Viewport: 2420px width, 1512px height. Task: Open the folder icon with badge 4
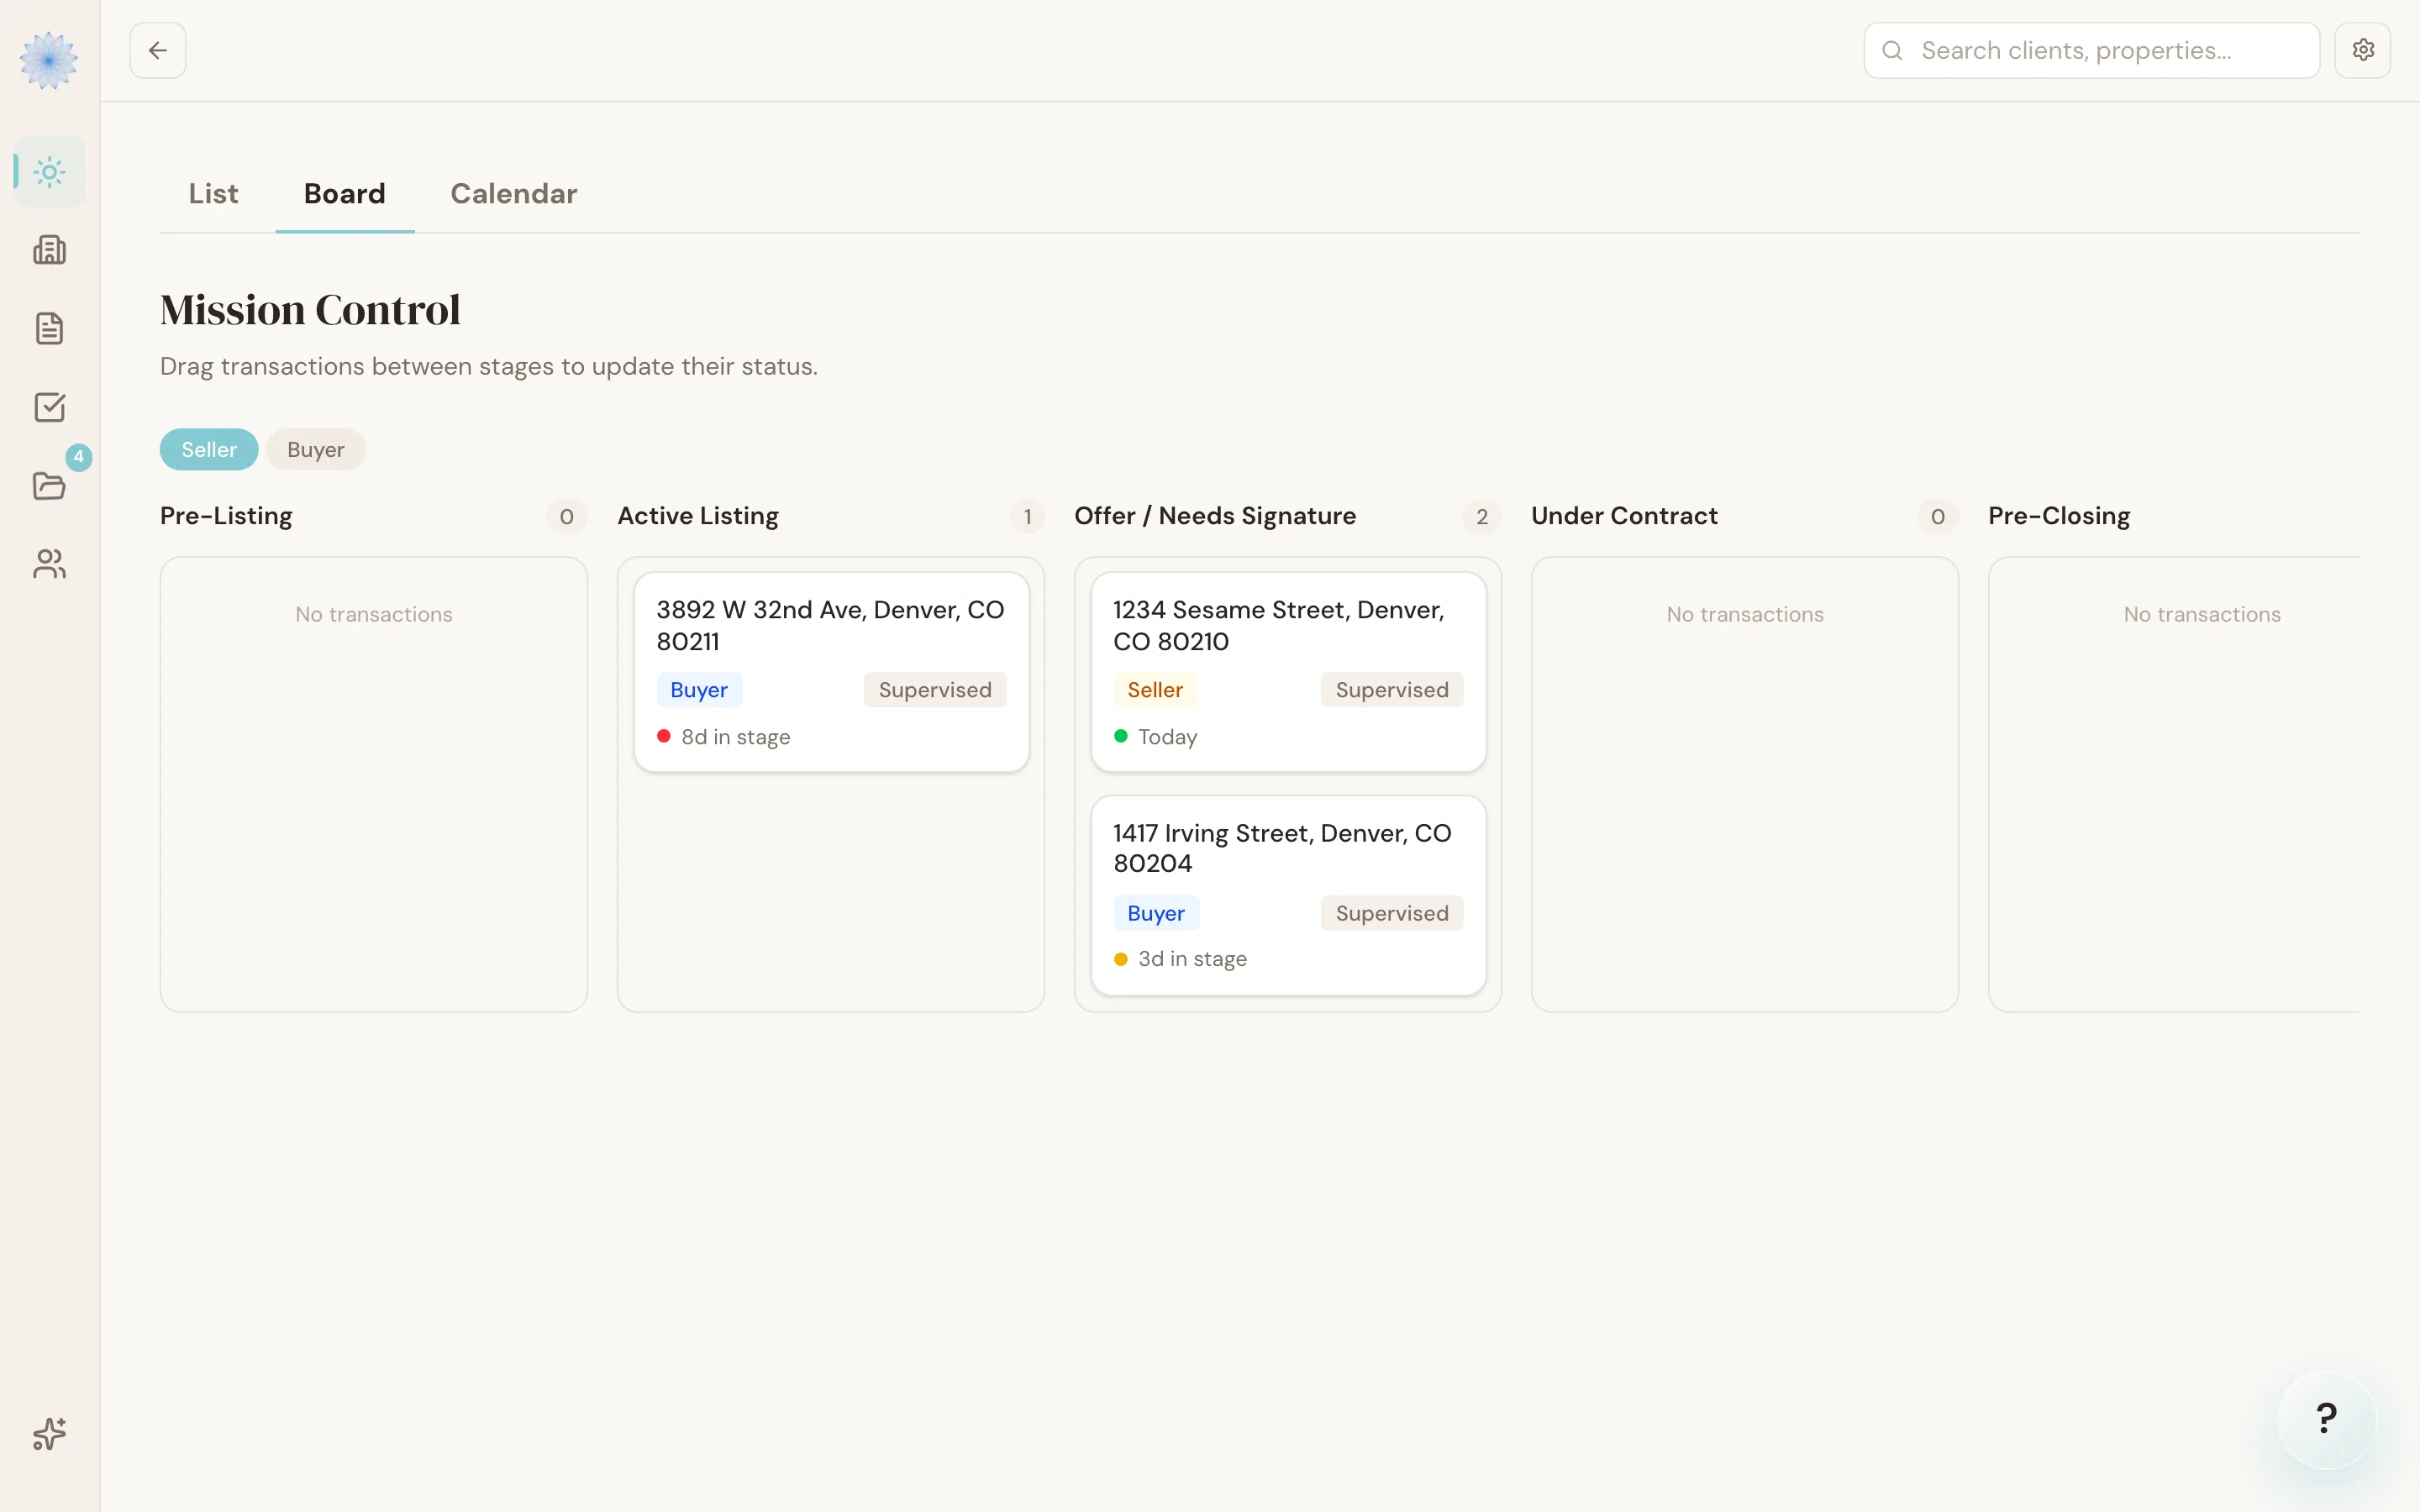49,486
